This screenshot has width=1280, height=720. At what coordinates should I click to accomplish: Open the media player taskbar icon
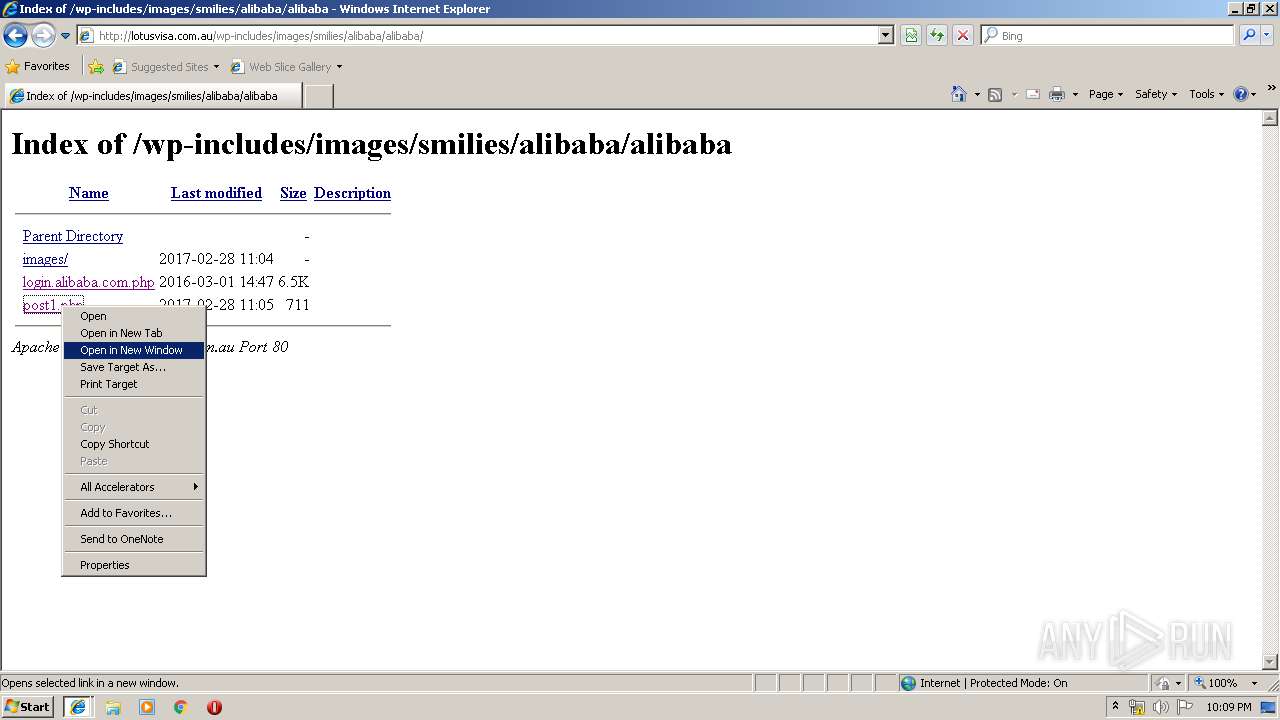(x=147, y=707)
